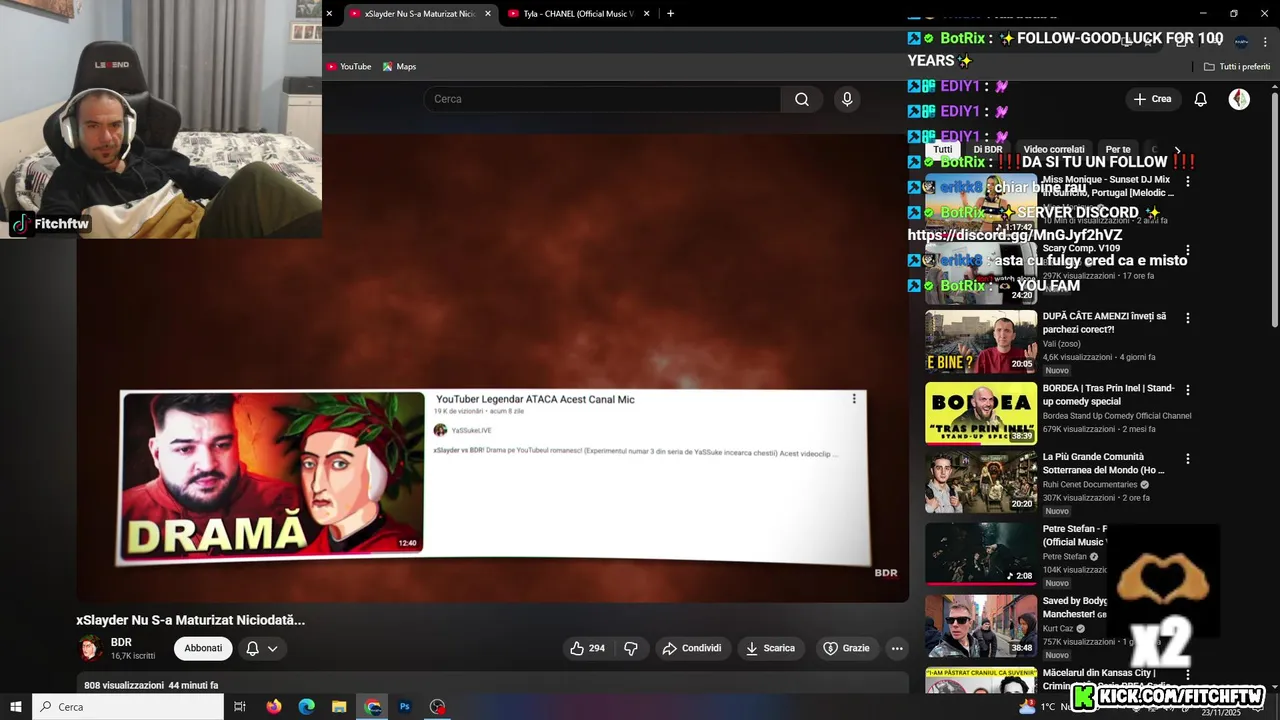1280x720 pixels.
Task: Dislike the video with thumbs-down button
Action: 631,648
